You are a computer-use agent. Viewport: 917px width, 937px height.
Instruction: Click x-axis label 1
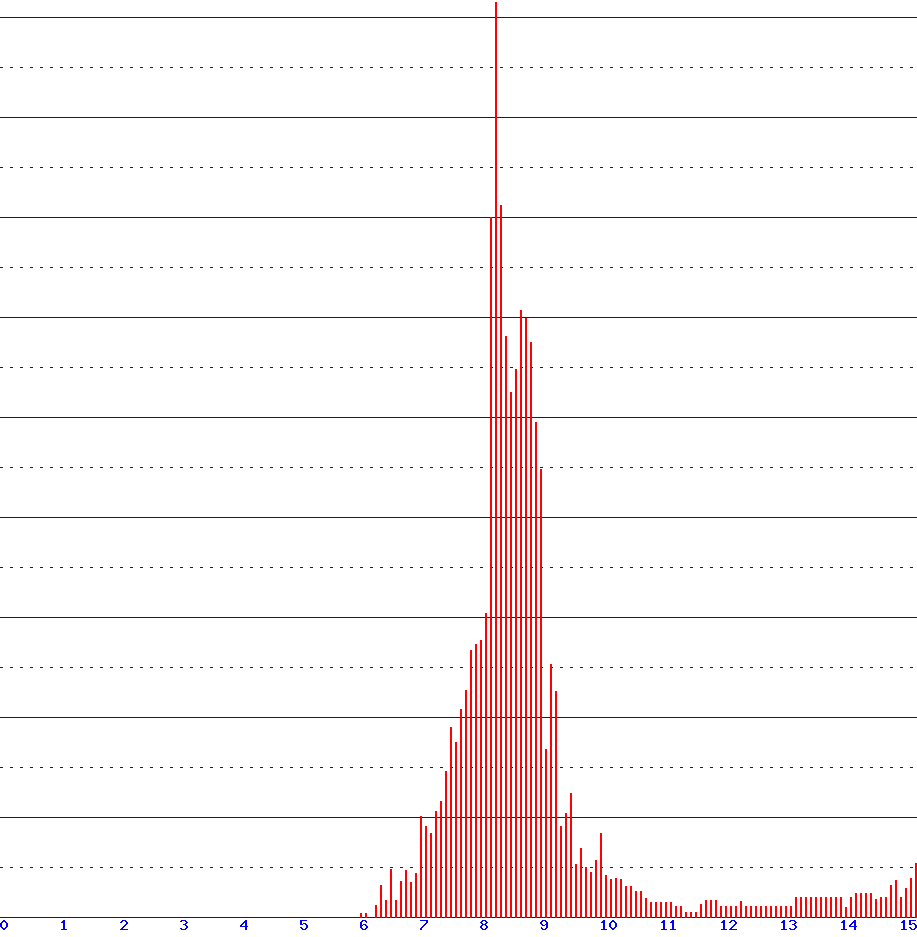click(x=64, y=926)
